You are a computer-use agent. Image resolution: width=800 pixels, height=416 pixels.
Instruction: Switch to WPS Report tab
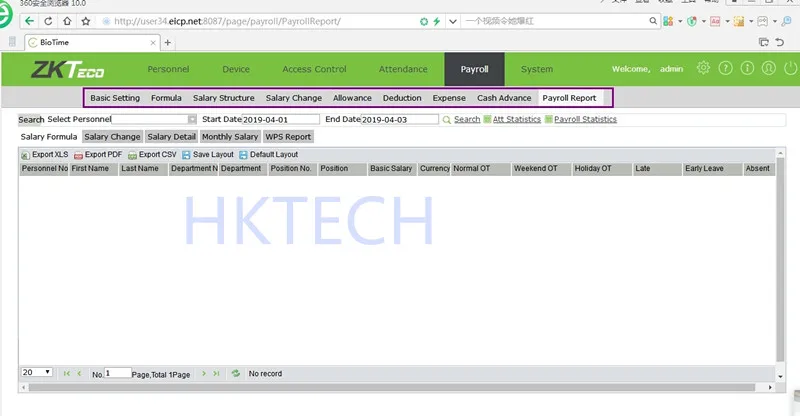click(x=288, y=137)
